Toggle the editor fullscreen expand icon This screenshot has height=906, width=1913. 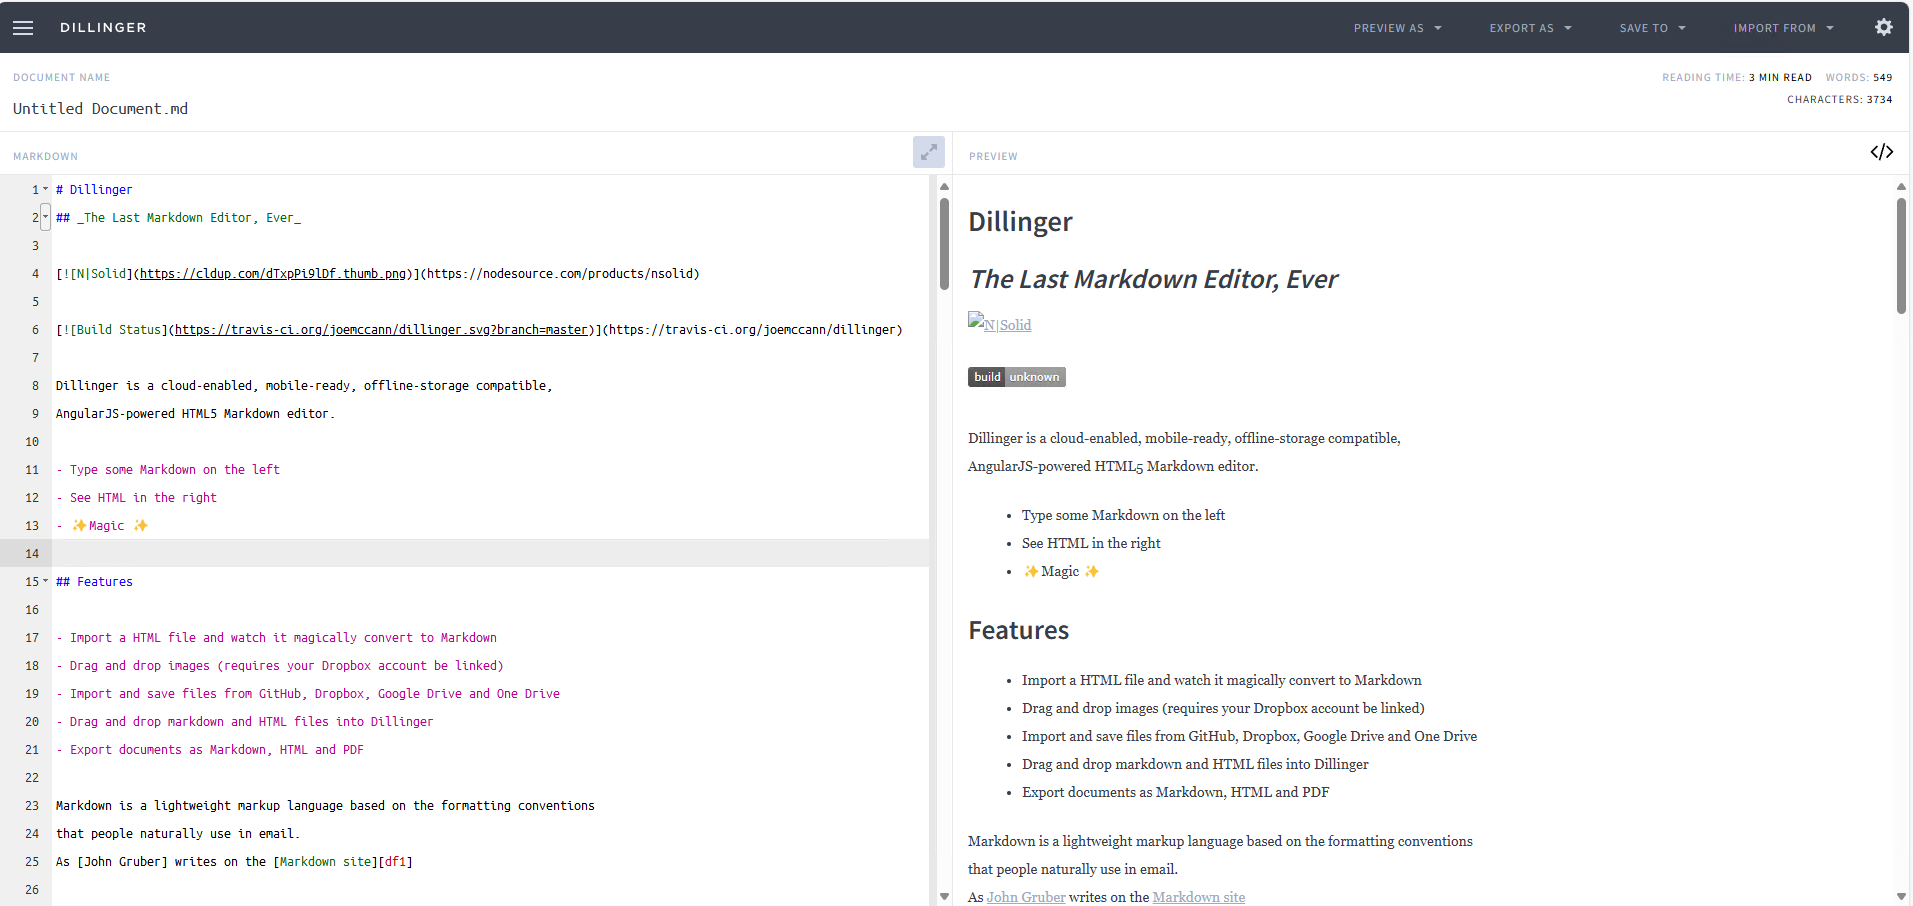pos(929,152)
